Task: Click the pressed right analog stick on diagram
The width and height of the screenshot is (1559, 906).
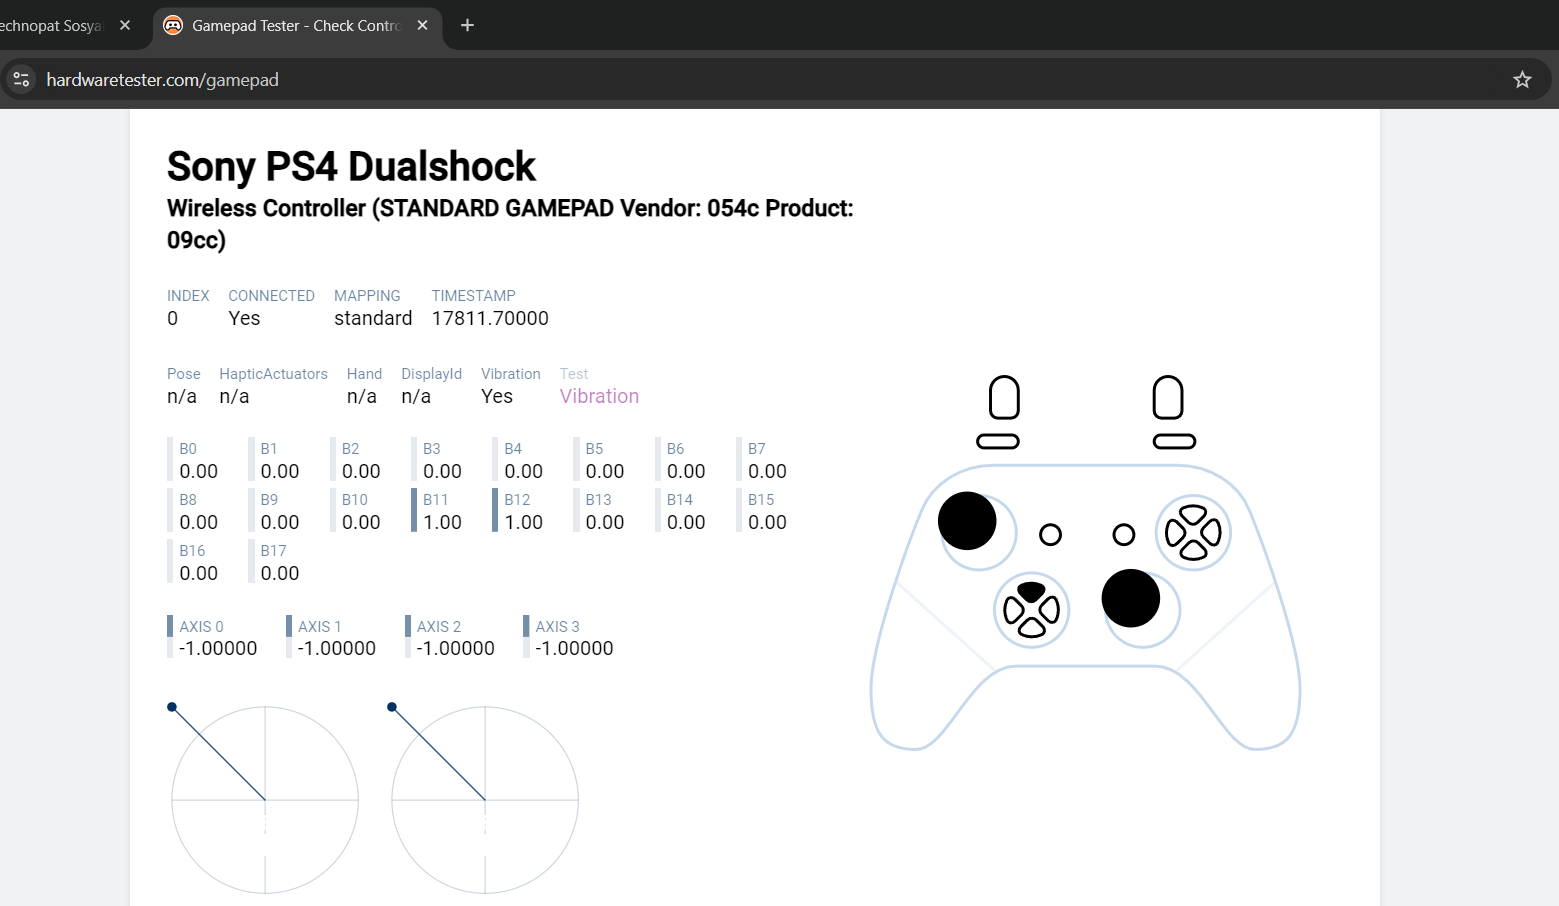Action: pos(1131,598)
